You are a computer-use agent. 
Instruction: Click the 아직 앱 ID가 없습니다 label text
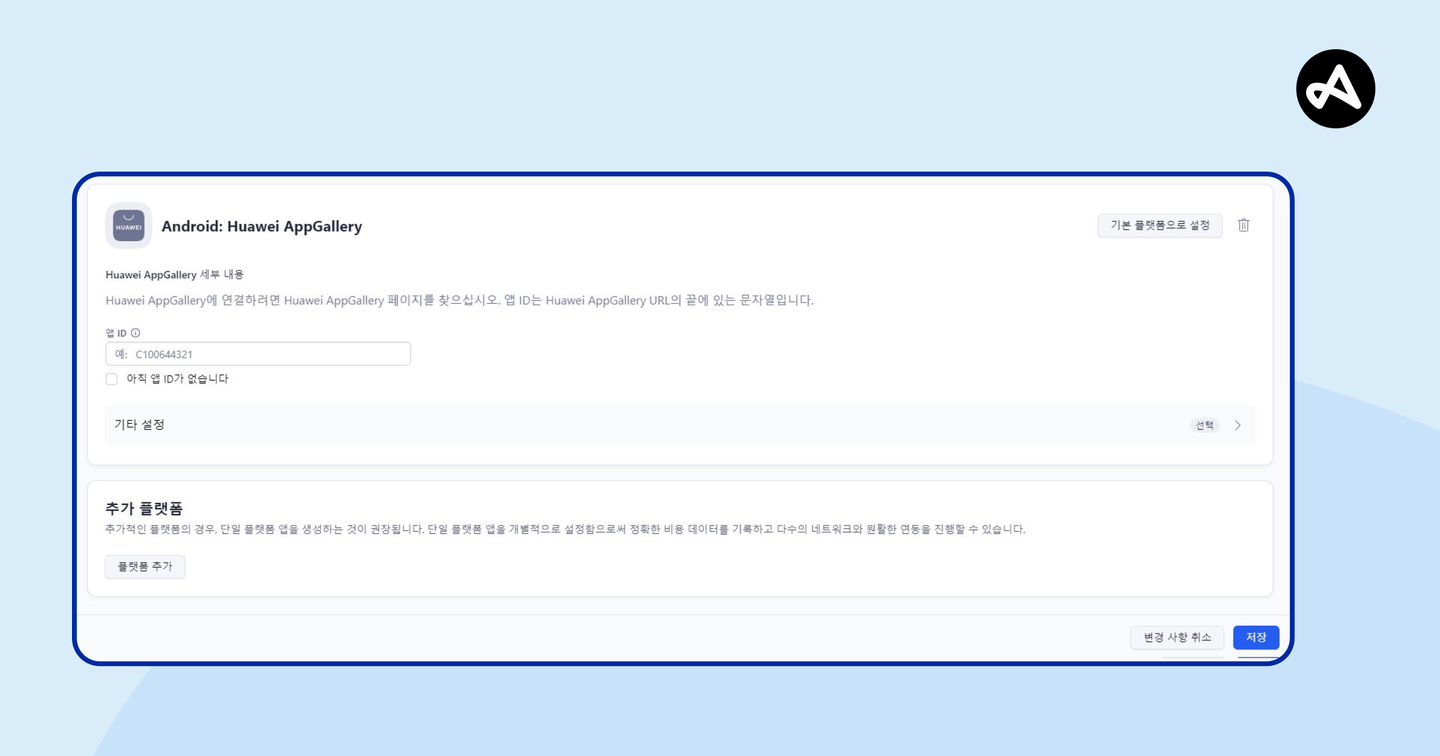178,380
